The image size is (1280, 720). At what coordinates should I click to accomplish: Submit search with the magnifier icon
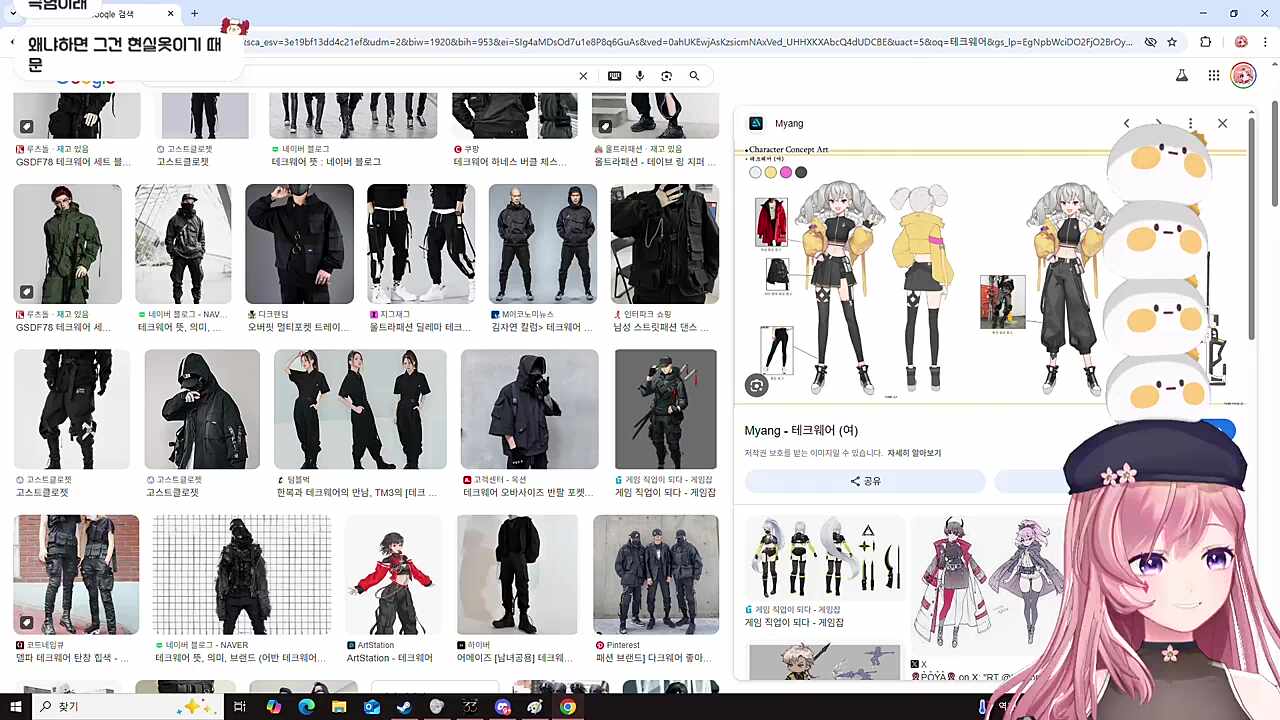tap(694, 76)
